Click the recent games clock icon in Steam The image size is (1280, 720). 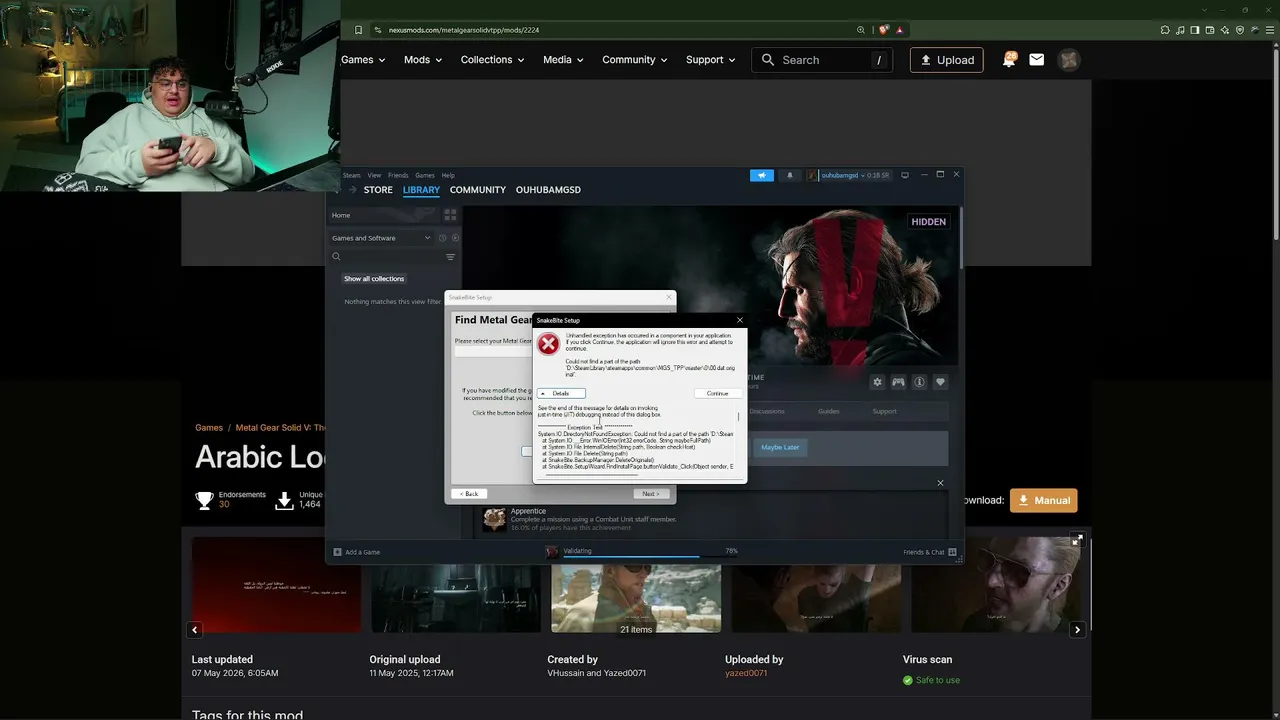[x=442, y=238]
